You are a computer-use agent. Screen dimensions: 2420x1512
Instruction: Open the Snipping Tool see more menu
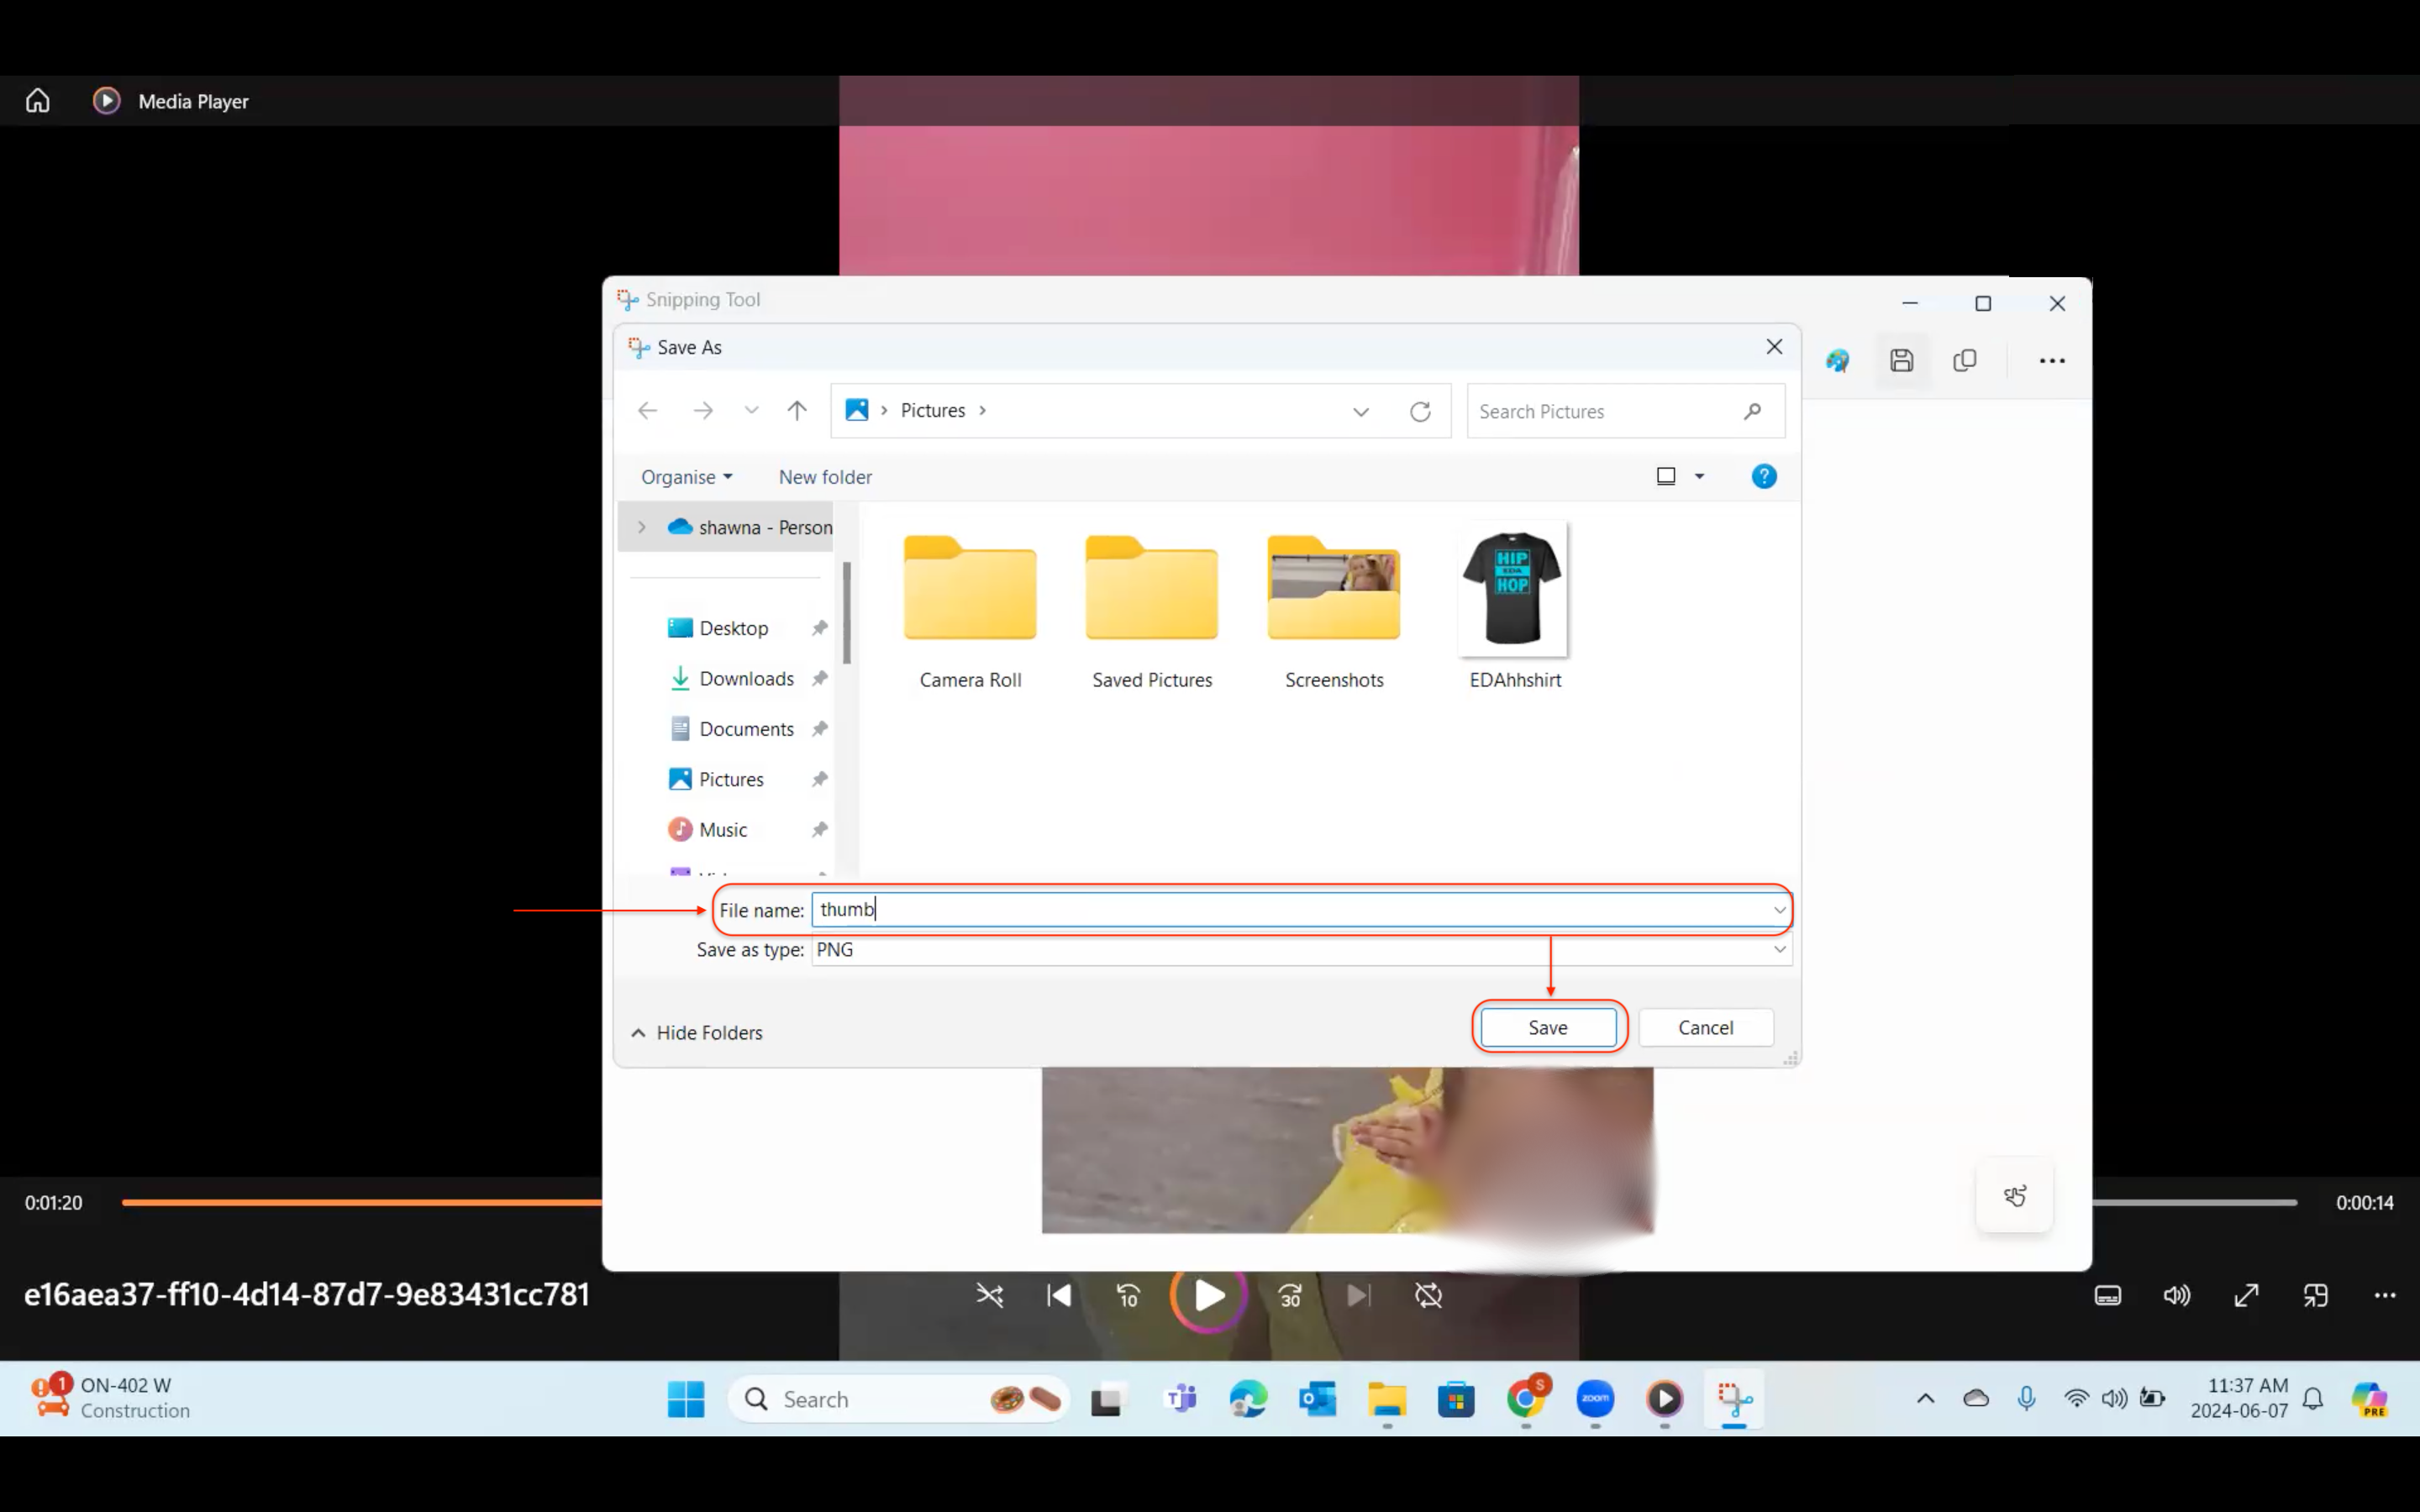point(2051,361)
